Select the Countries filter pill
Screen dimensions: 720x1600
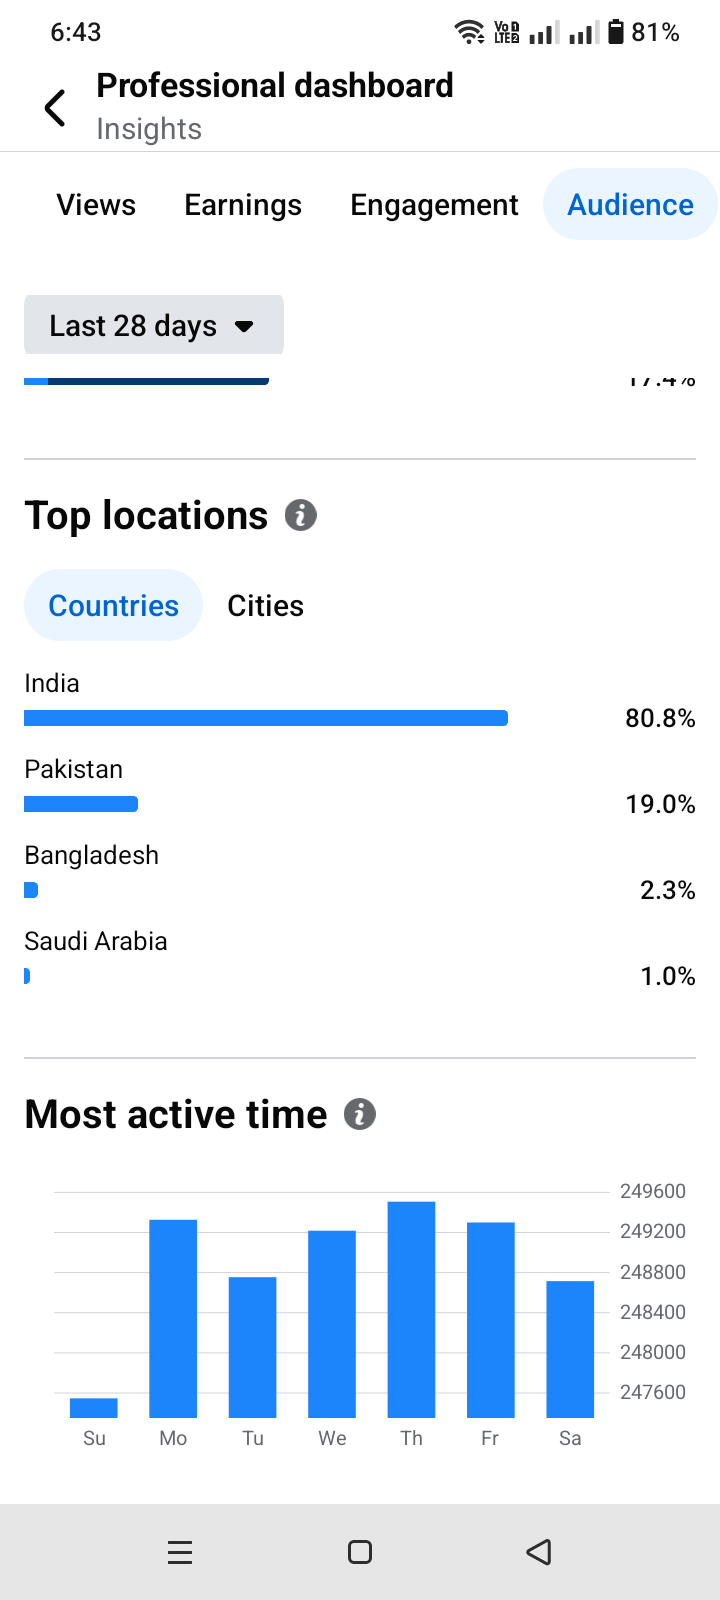[113, 606]
